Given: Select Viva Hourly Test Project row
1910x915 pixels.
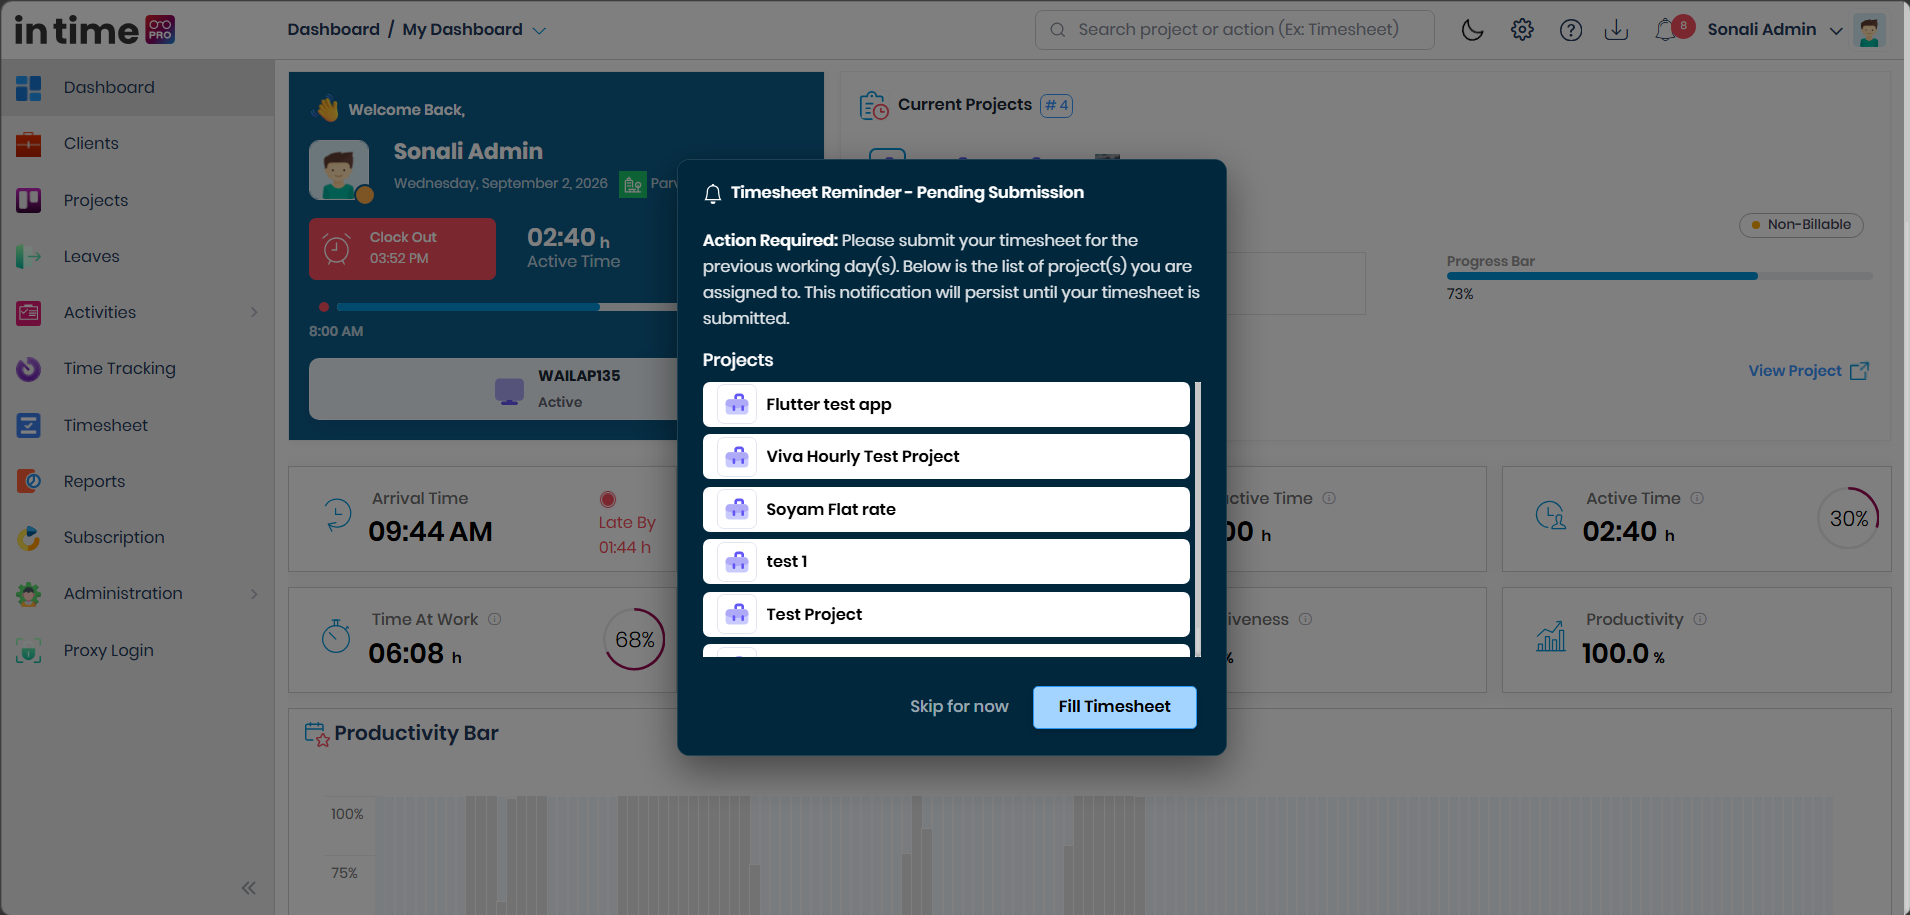Looking at the screenshot, I should coord(946,456).
